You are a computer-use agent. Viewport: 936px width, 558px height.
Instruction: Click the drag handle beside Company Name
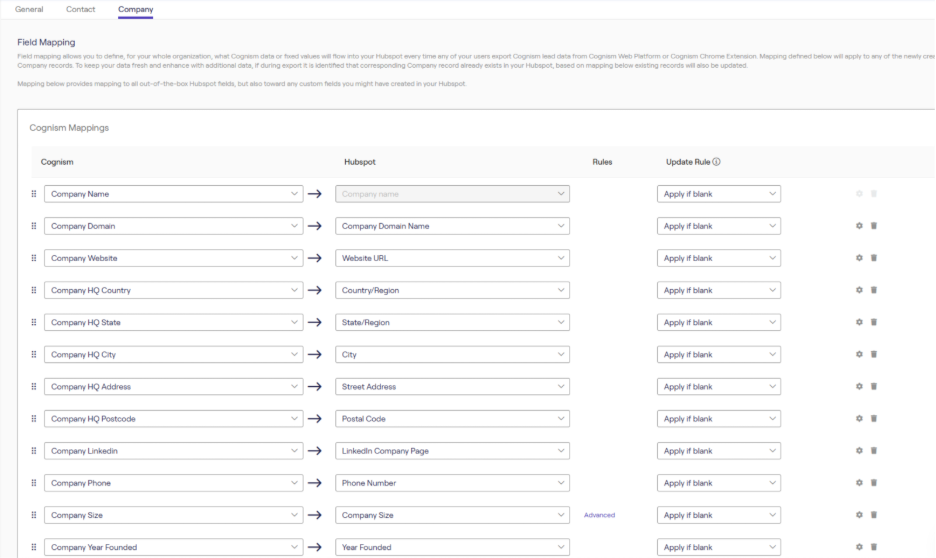[33, 194]
